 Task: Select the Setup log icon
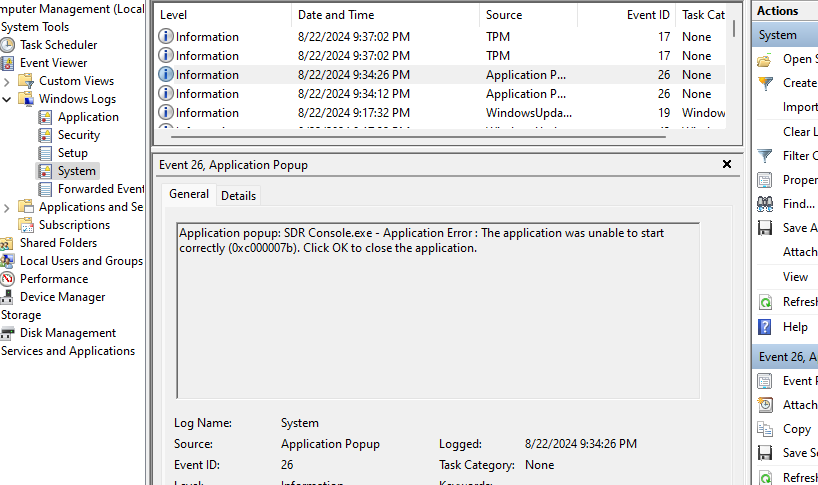[x=45, y=153]
